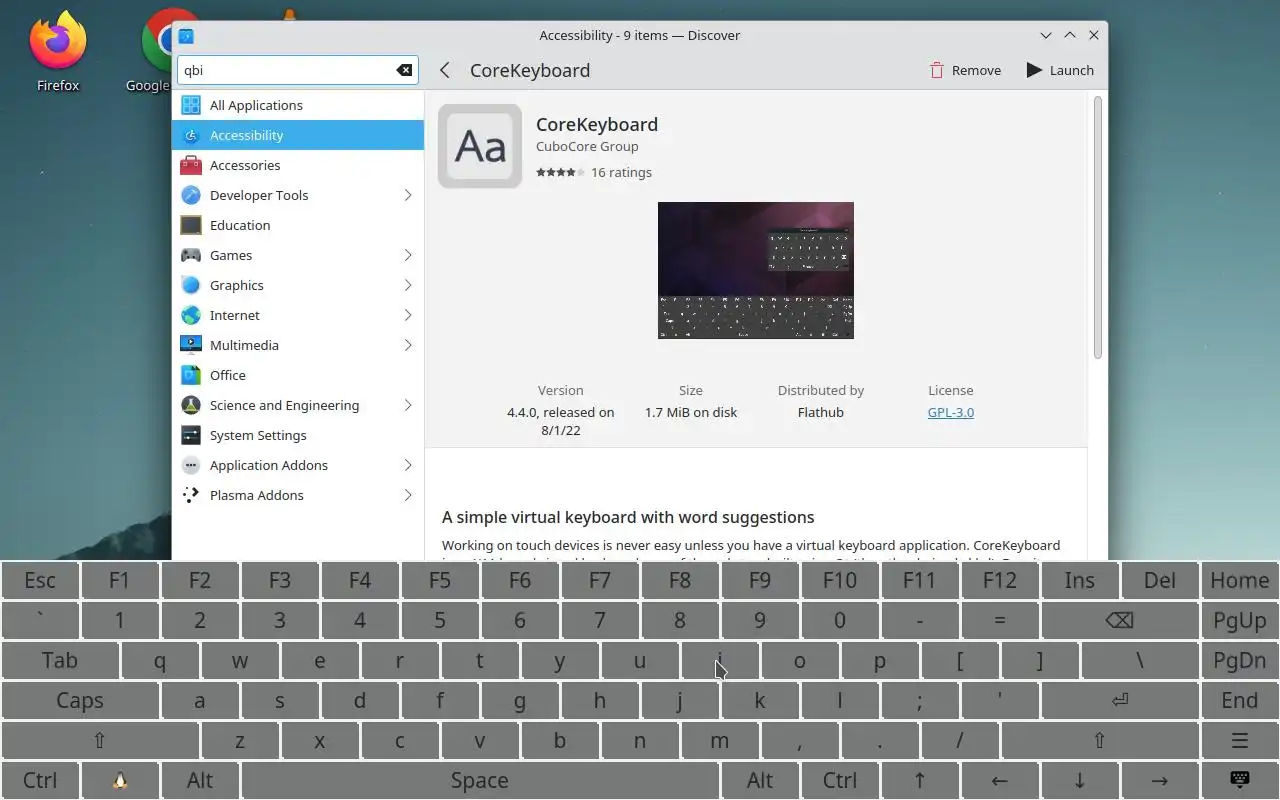1280x800 pixels.
Task: Tap the F12 function key
Action: pos(1000,581)
